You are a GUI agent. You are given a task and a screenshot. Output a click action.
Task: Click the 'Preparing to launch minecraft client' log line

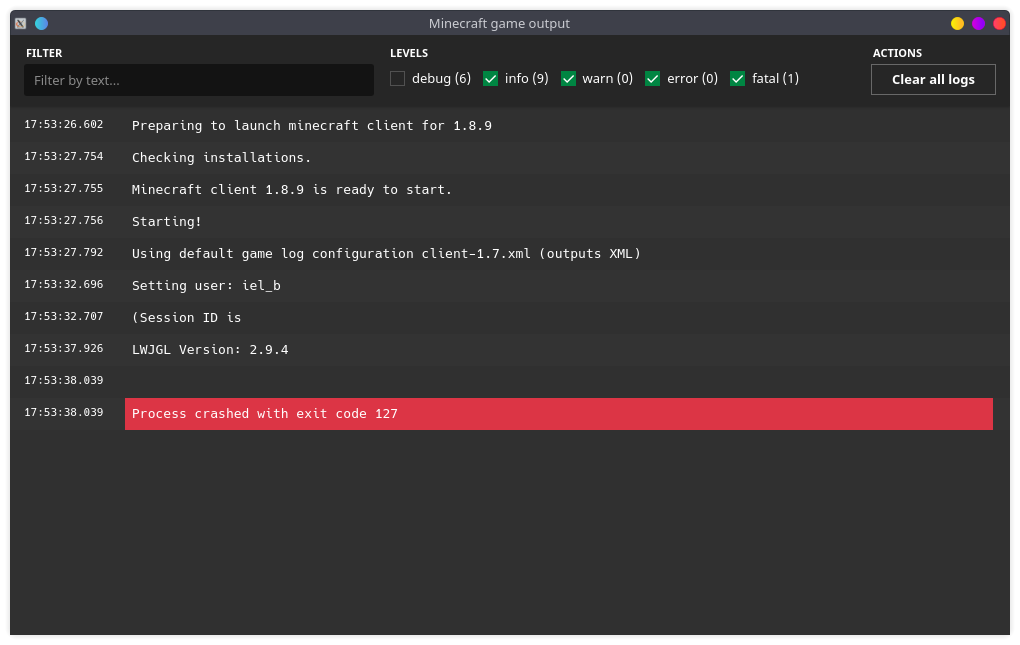point(312,126)
